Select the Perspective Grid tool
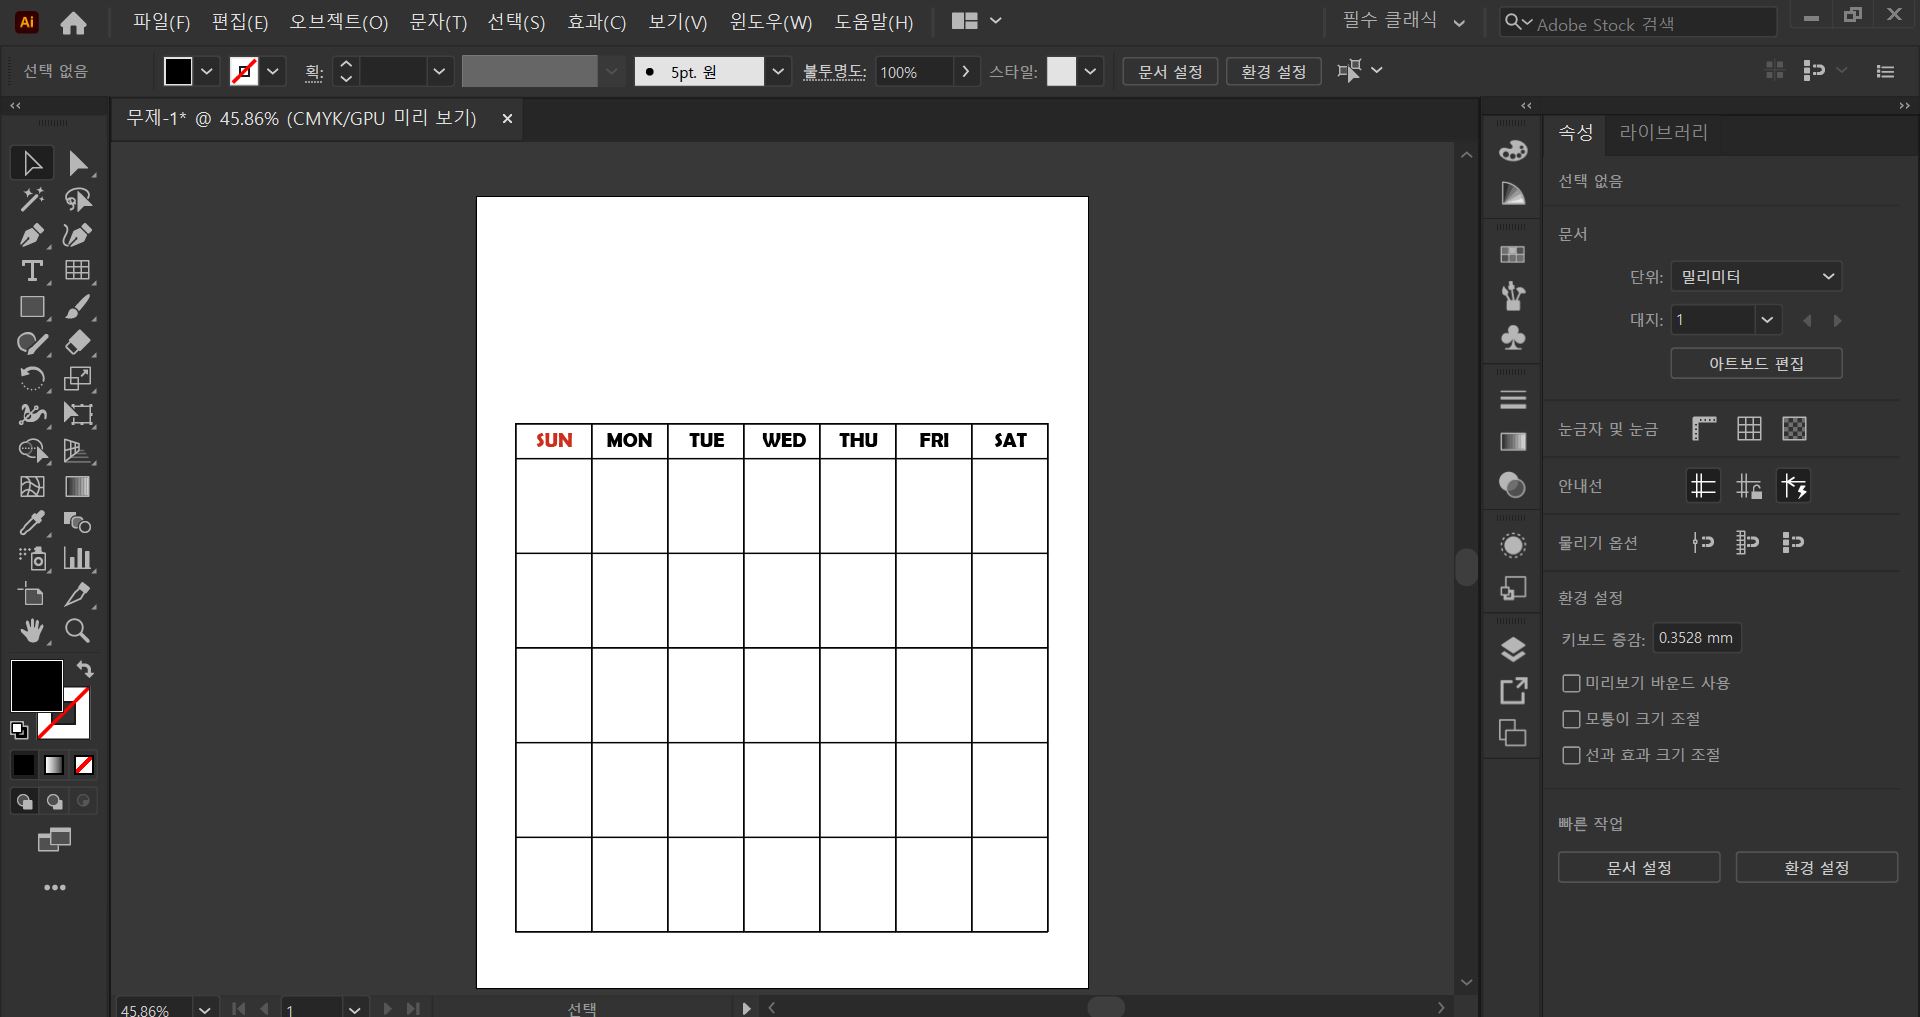The height and width of the screenshot is (1017, 1920). [x=78, y=451]
